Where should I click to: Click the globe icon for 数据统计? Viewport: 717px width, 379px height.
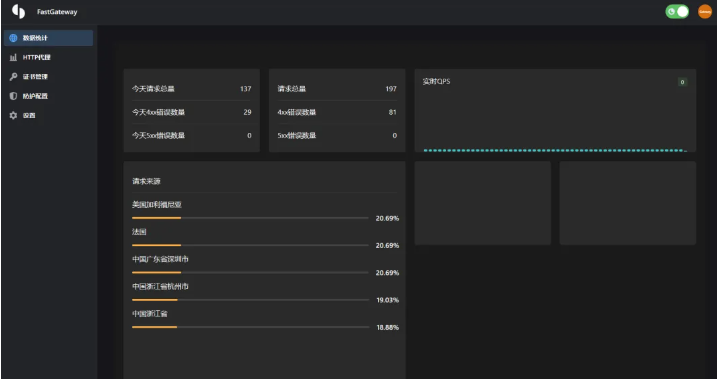[13, 38]
